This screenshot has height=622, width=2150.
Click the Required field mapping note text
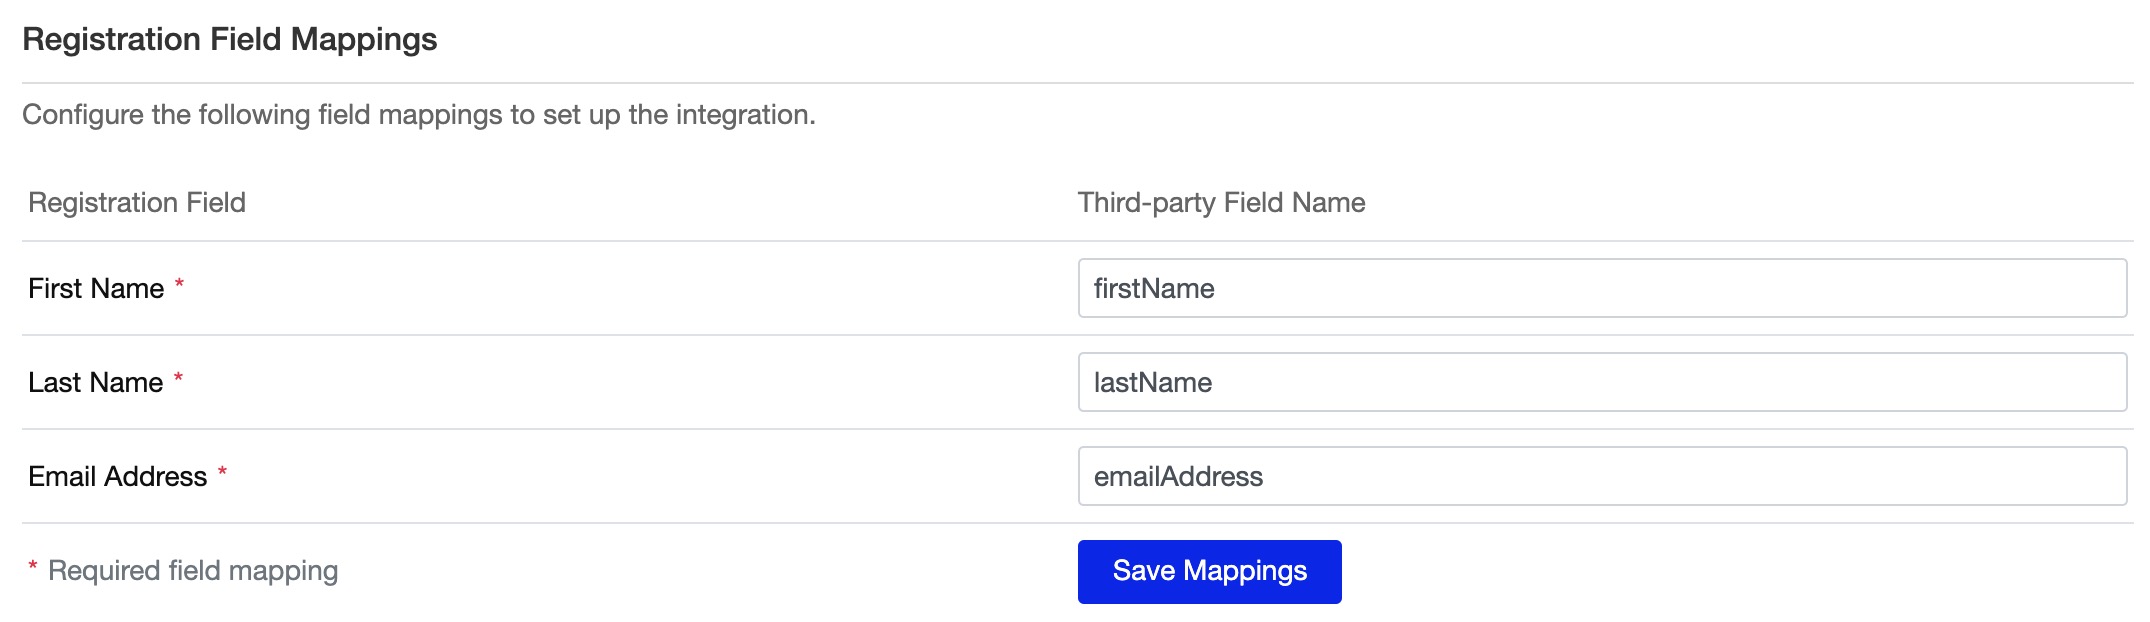point(193,571)
